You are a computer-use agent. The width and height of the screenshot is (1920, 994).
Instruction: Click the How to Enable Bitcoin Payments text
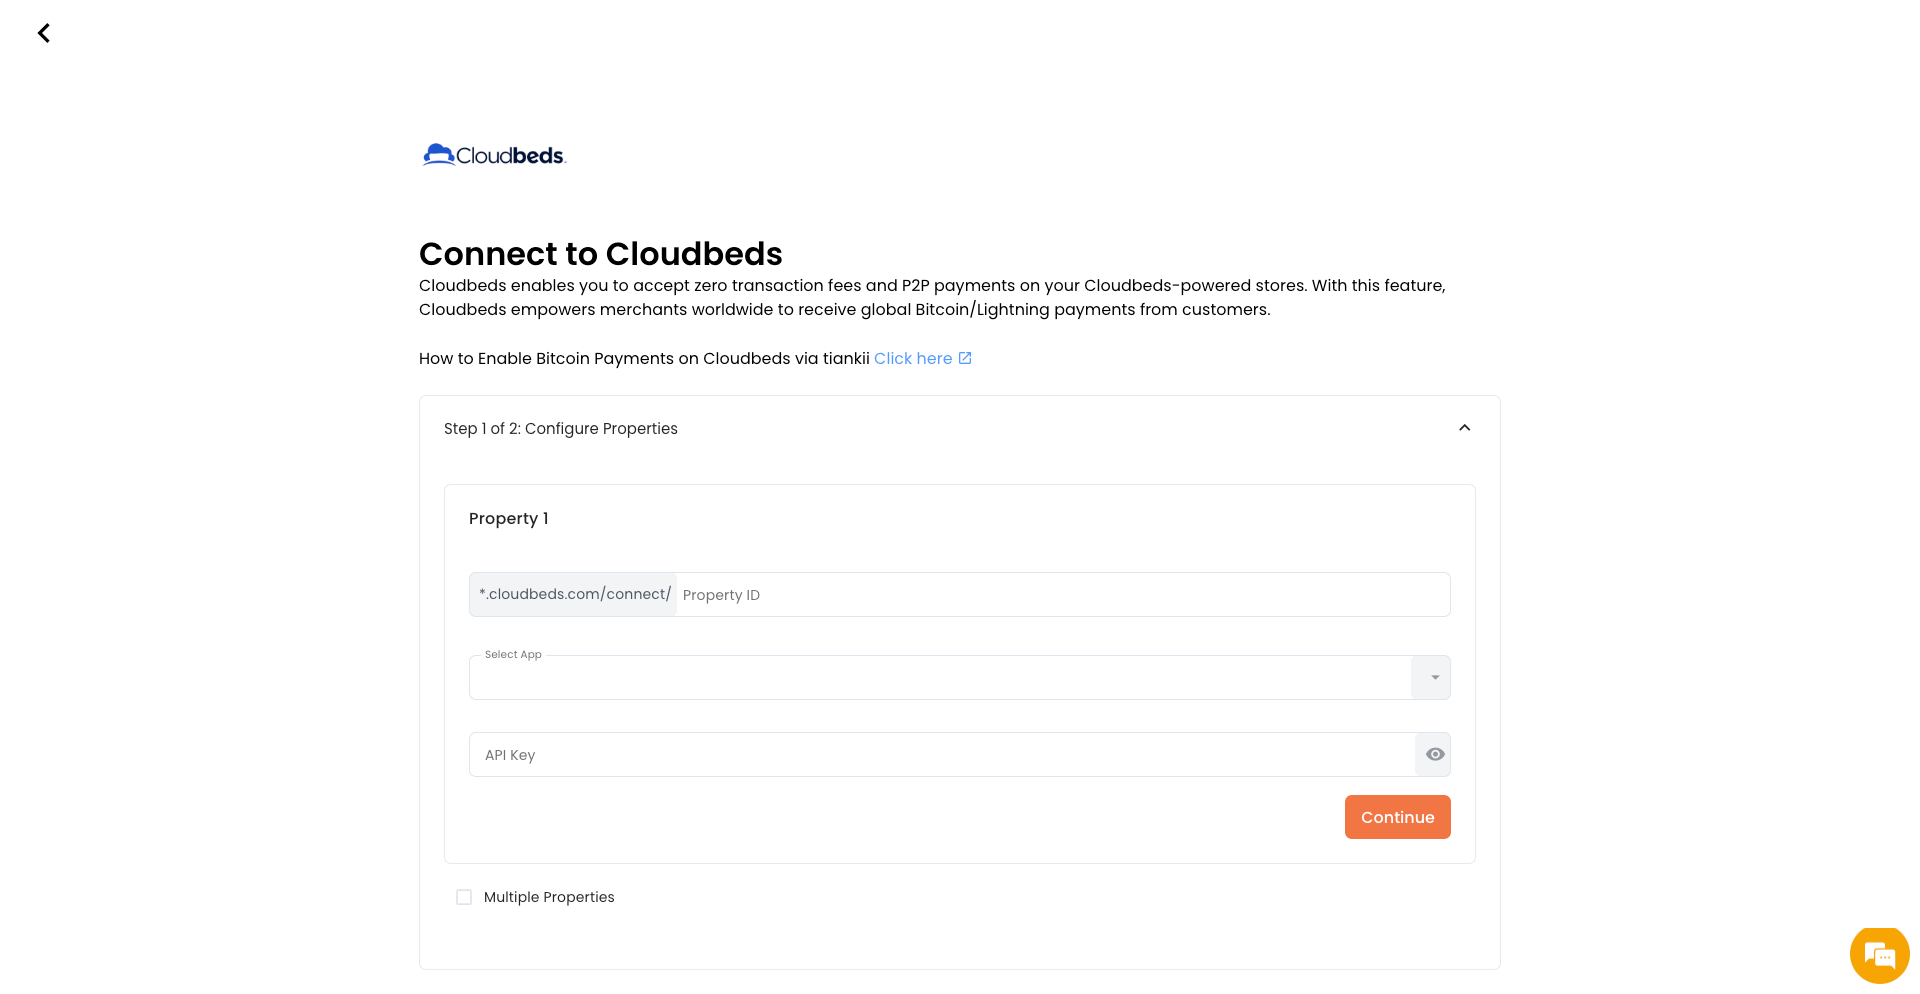point(644,359)
